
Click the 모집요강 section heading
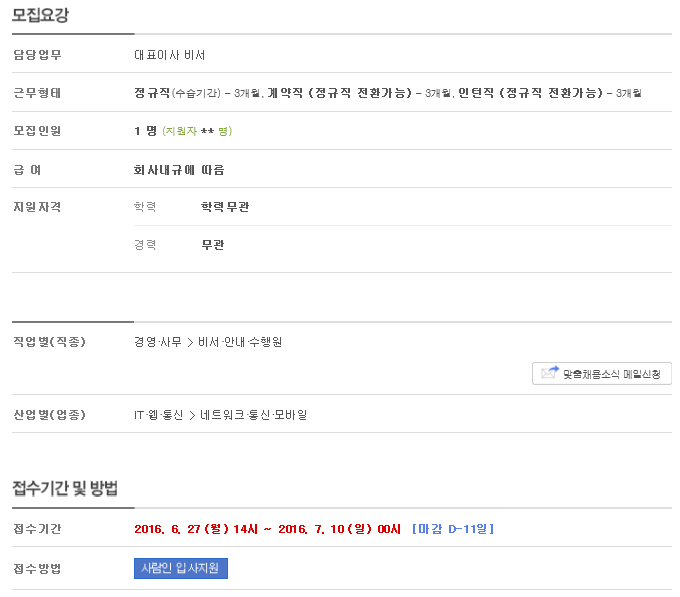pos(40,15)
